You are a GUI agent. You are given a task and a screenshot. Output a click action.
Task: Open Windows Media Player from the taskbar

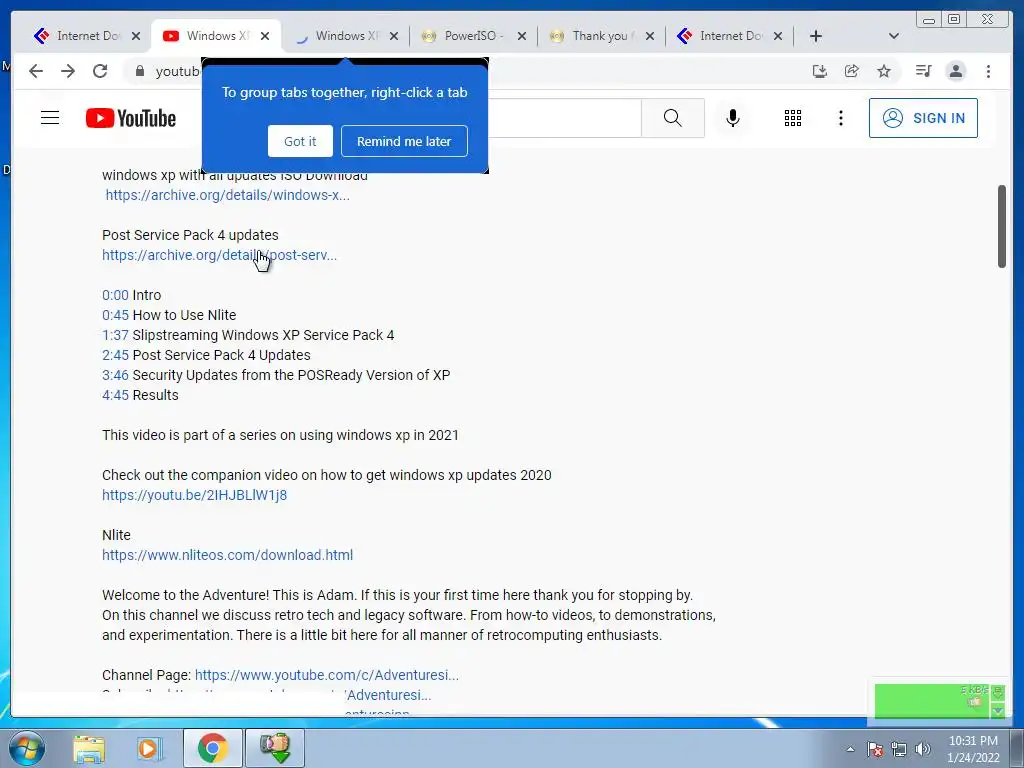[x=150, y=749]
